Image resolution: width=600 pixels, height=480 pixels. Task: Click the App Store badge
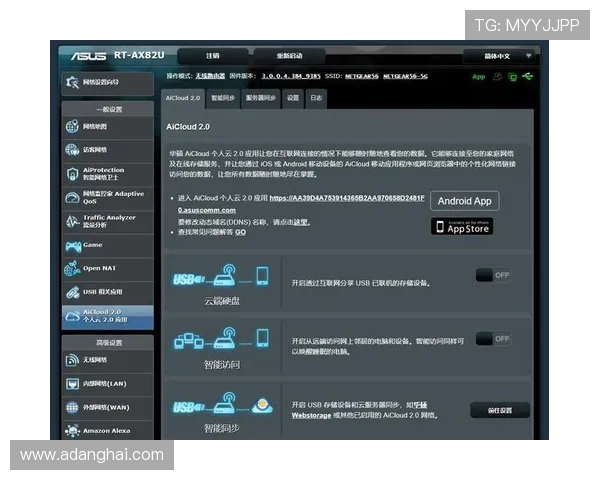point(462,226)
